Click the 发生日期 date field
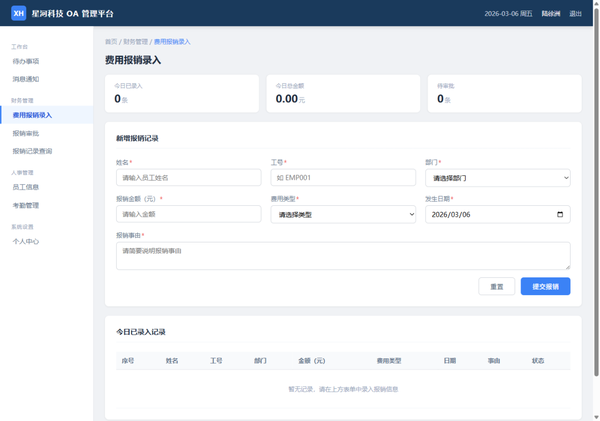This screenshot has width=600, height=421. click(x=485, y=214)
